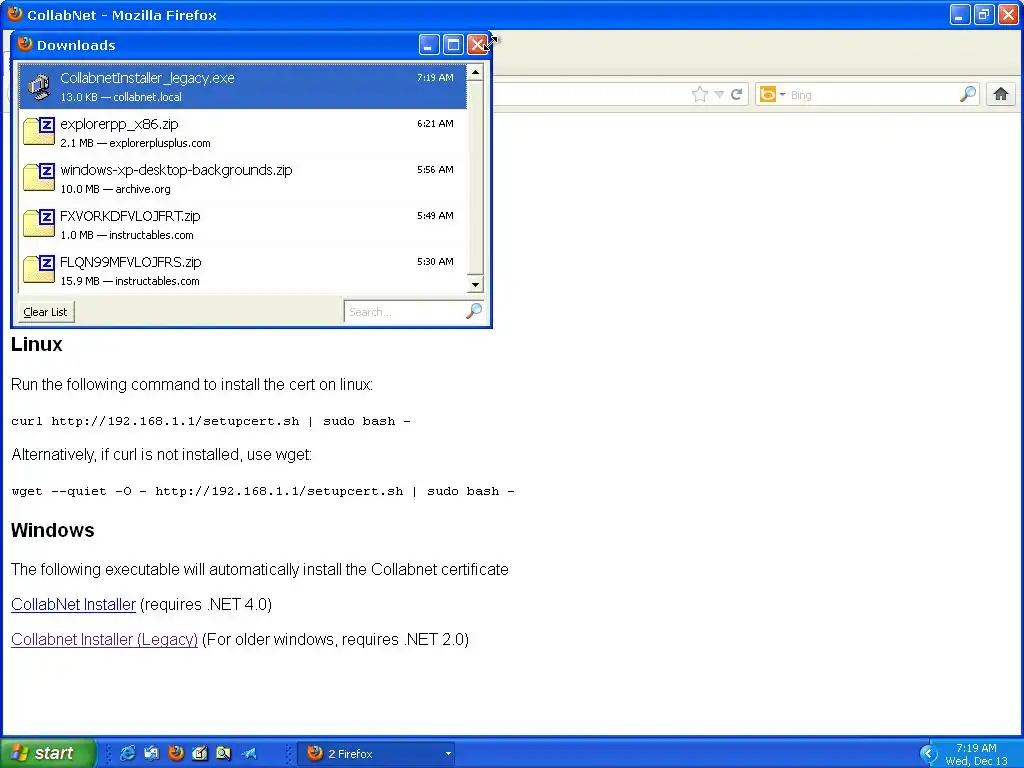Open the notepad-style Quick Launch icon
This screenshot has height=768, width=1024.
coord(200,753)
